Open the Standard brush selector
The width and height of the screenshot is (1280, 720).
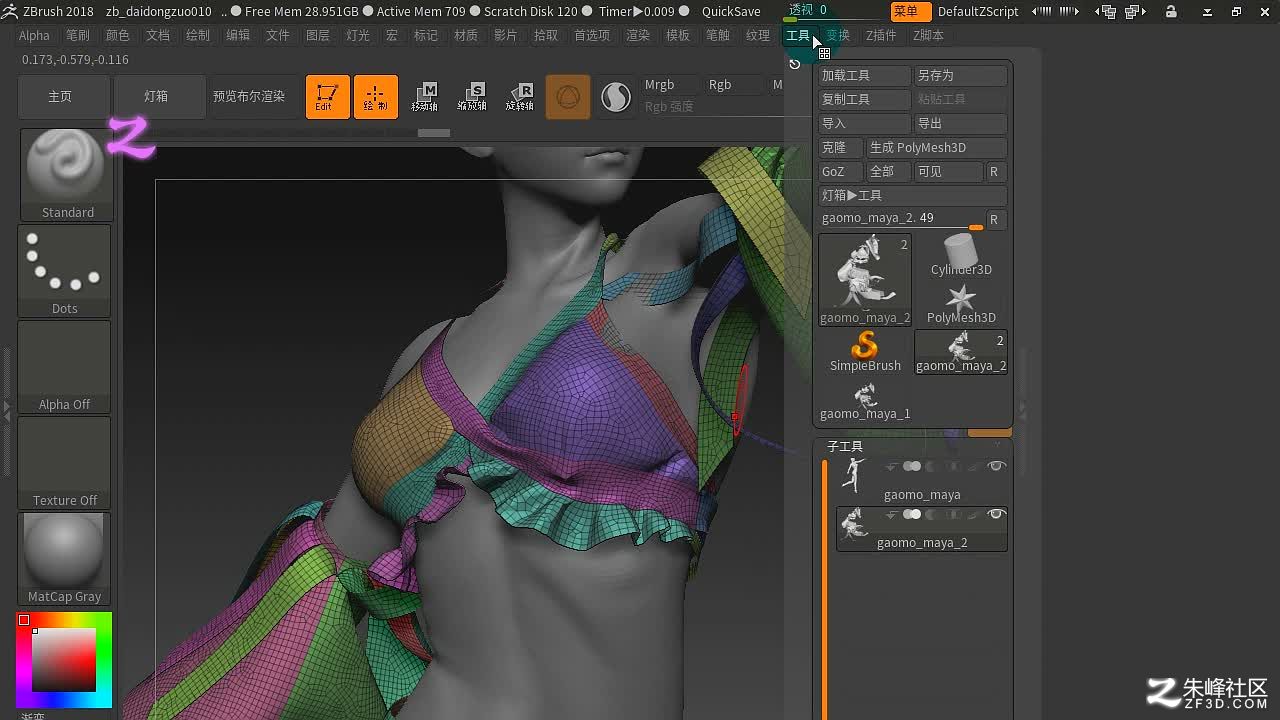pos(66,174)
